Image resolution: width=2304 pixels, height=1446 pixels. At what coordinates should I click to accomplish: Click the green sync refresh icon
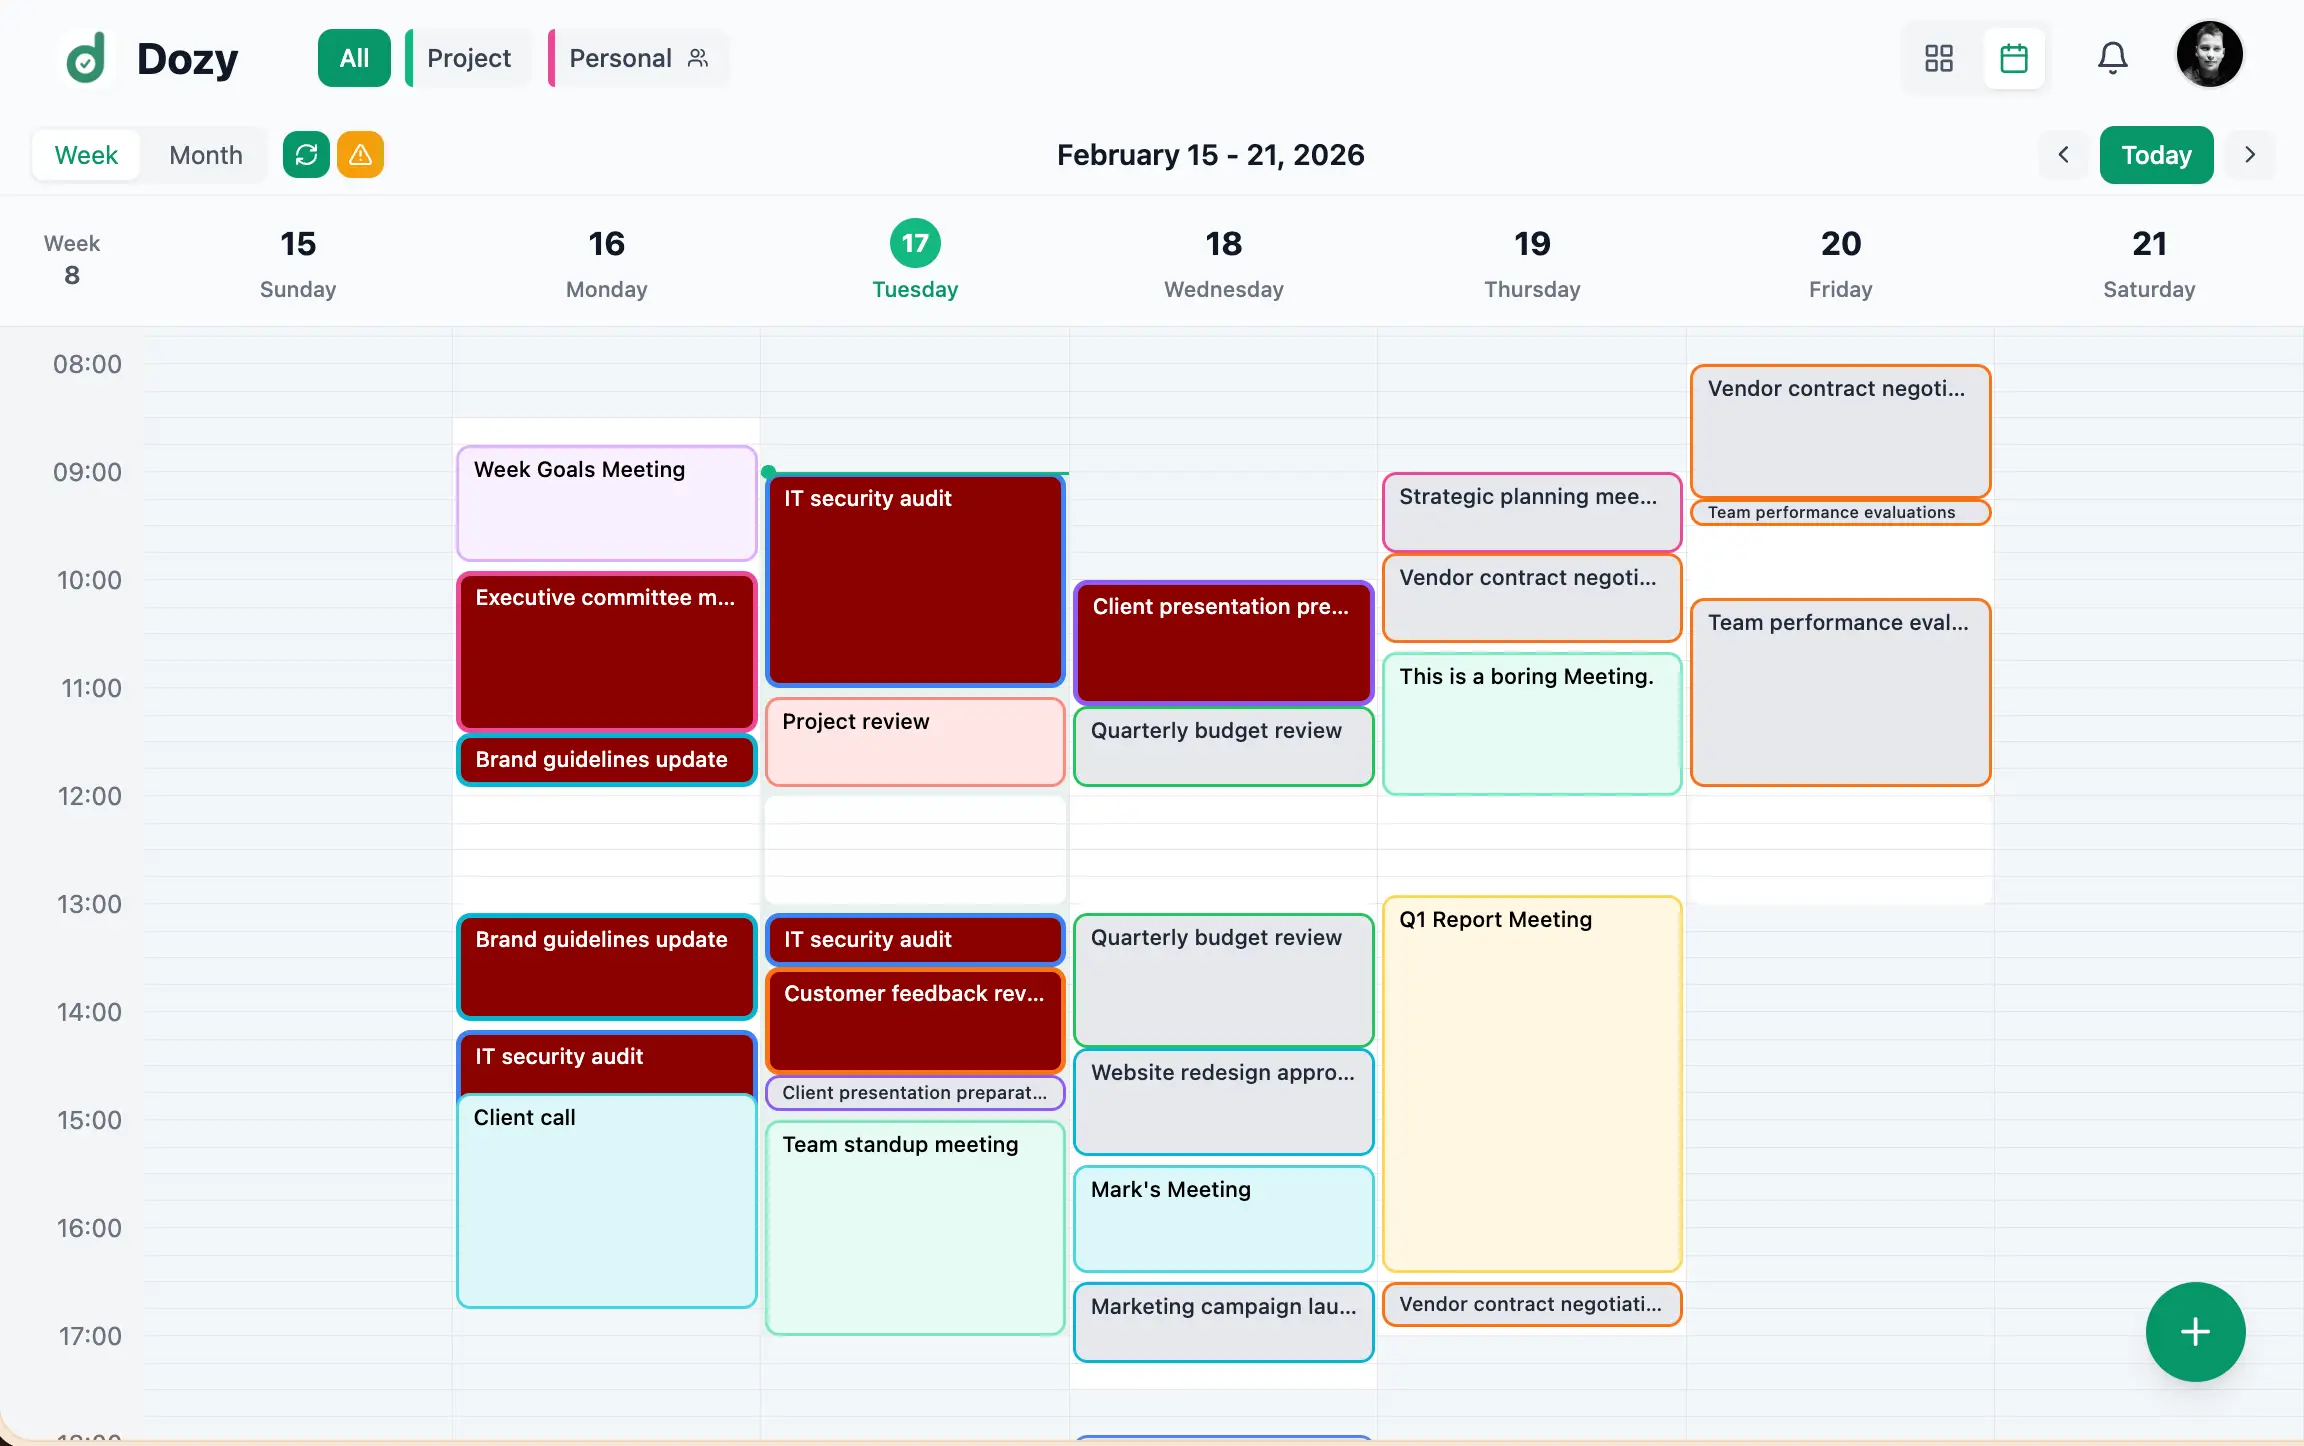click(x=305, y=155)
